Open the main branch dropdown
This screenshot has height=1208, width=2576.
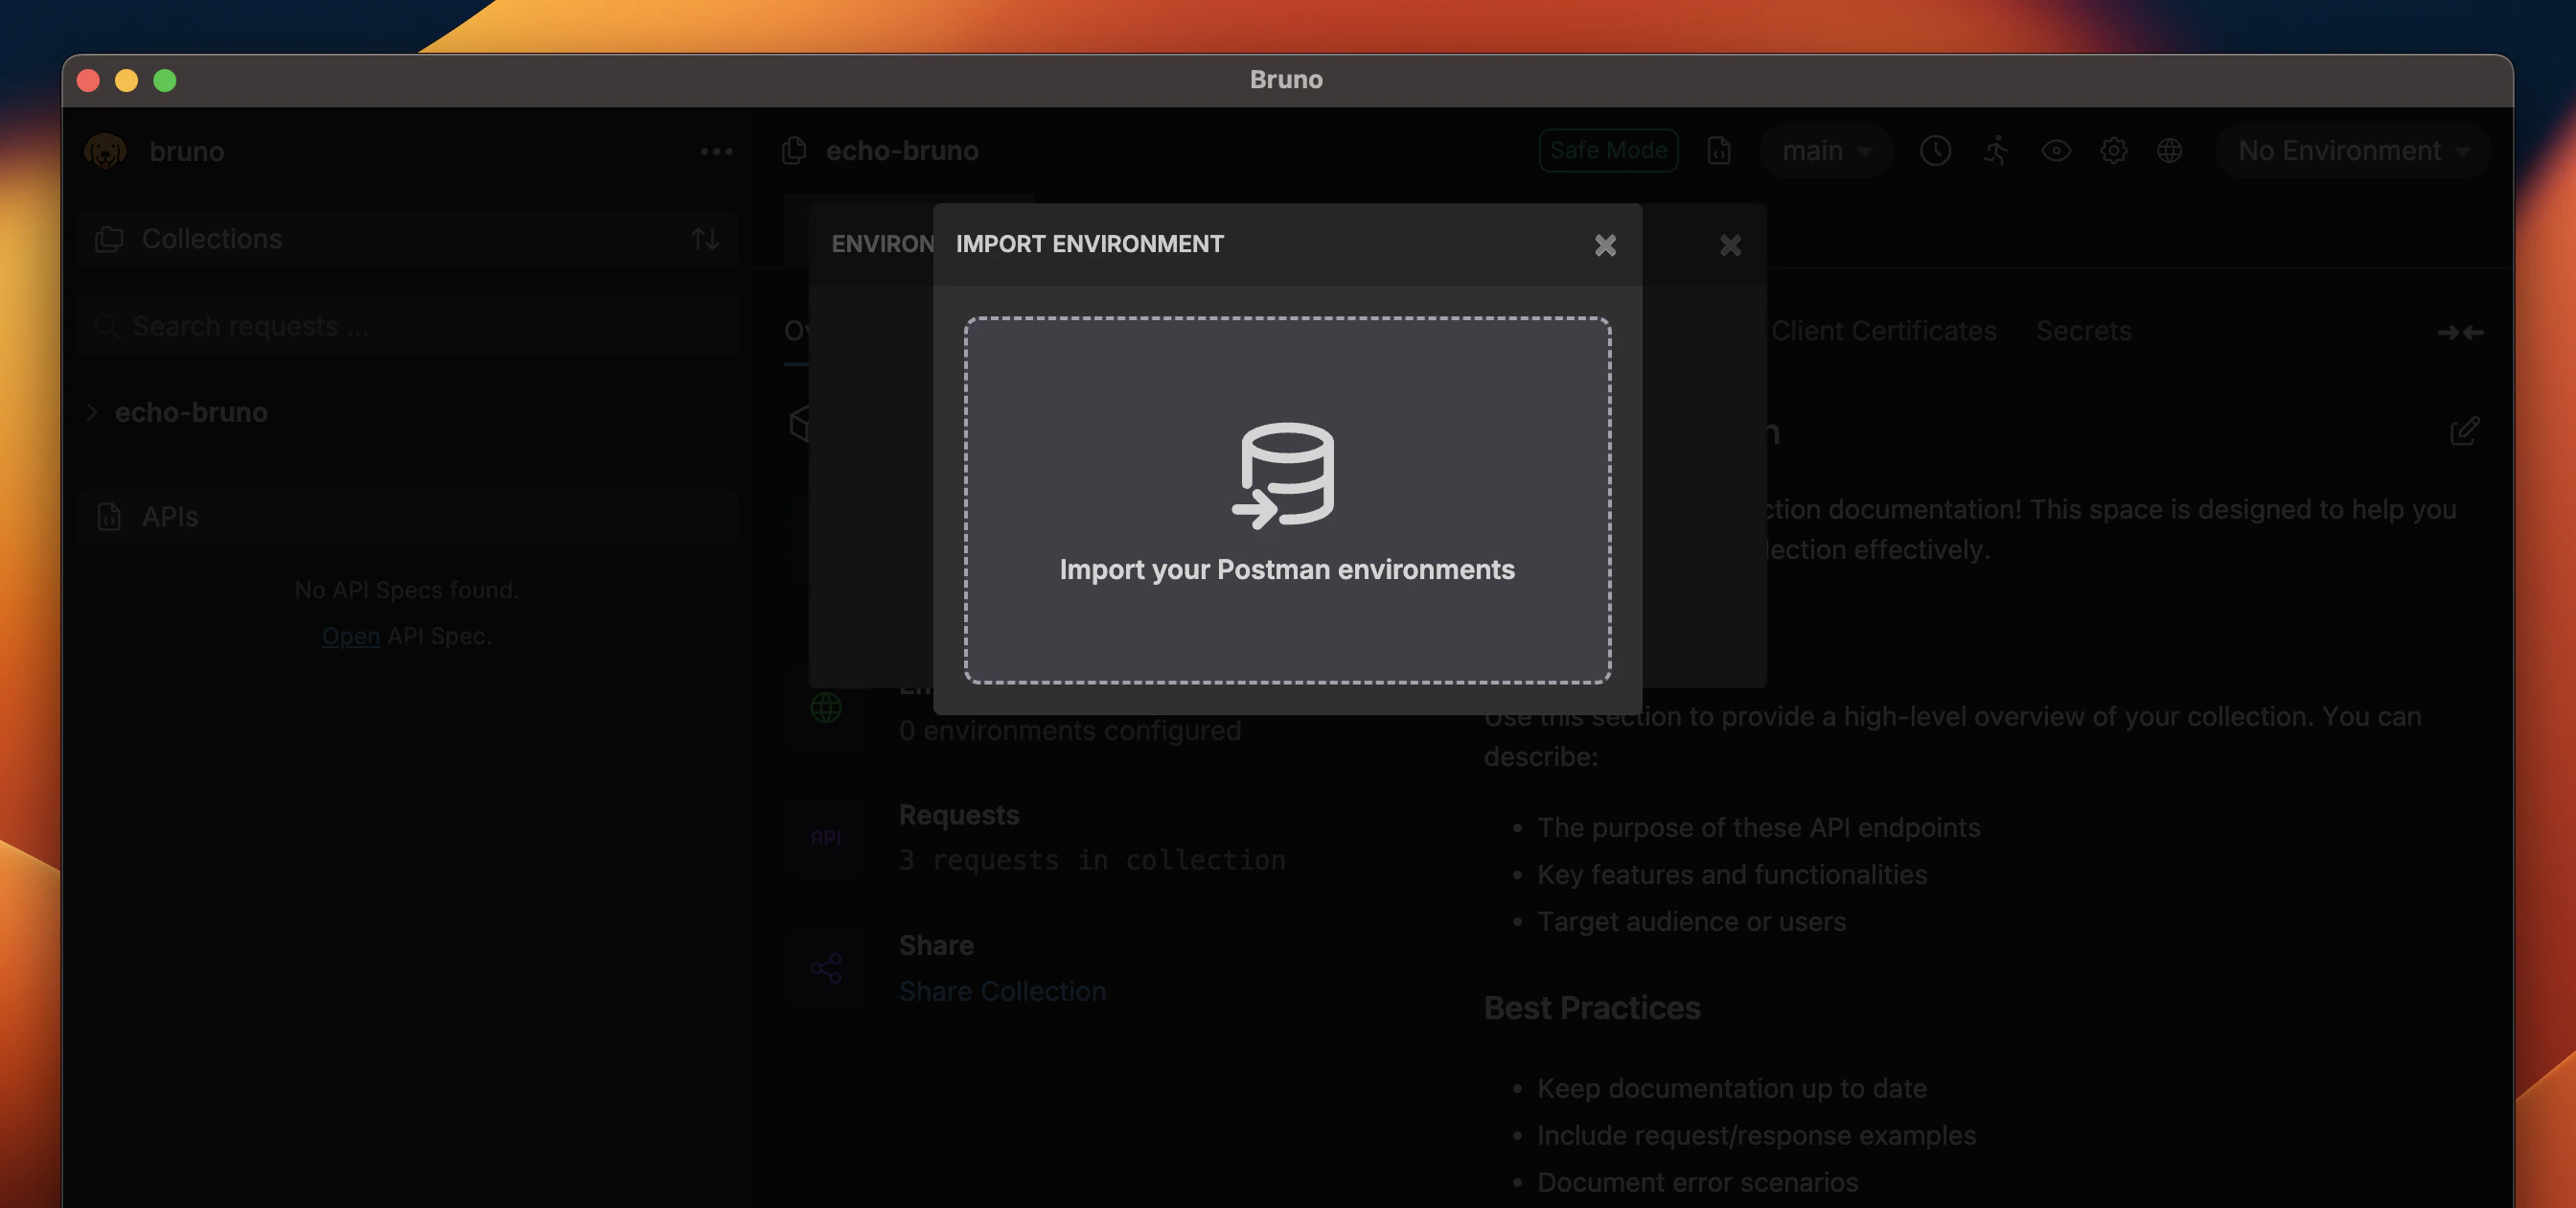(x=1824, y=150)
